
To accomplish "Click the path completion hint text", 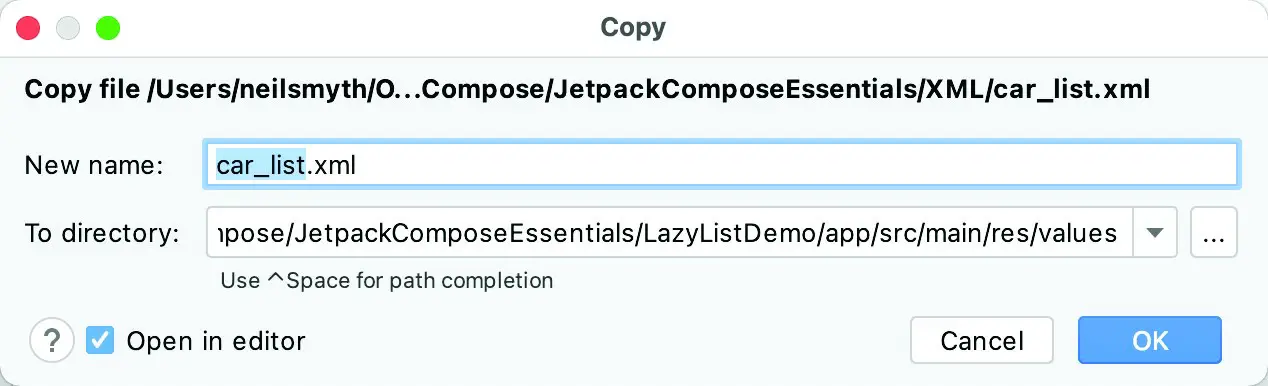I will 387,280.
